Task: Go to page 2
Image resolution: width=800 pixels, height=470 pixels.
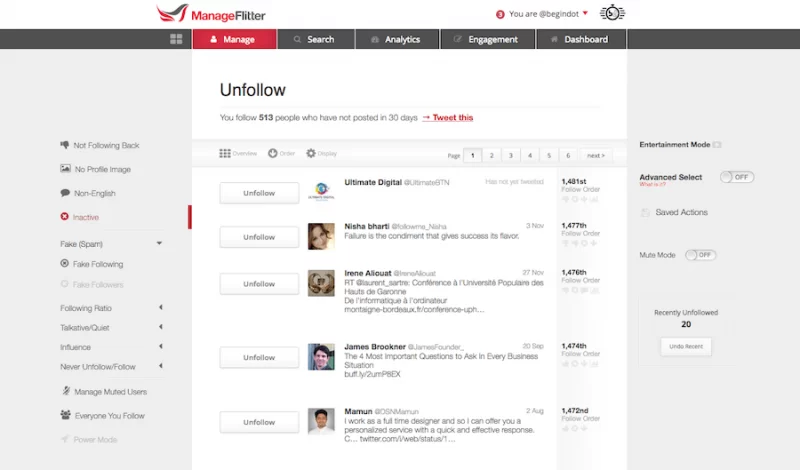Action: click(491, 155)
